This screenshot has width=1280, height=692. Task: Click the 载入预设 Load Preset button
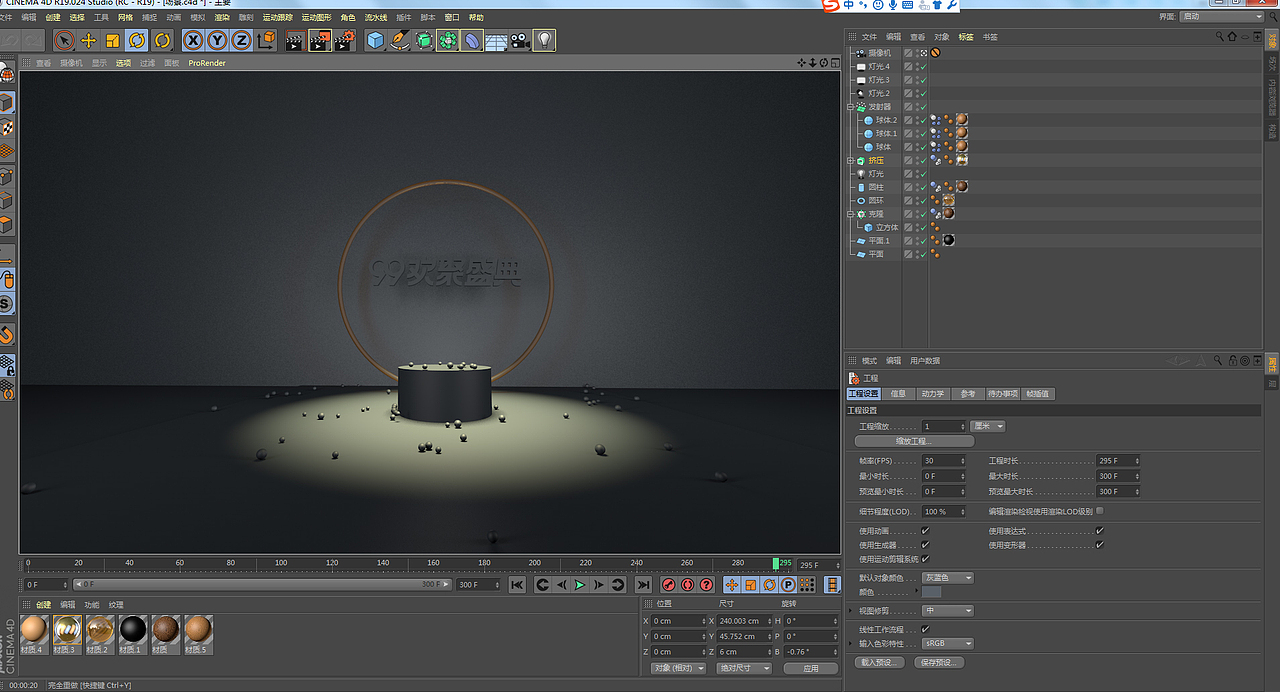pyautogui.click(x=880, y=662)
